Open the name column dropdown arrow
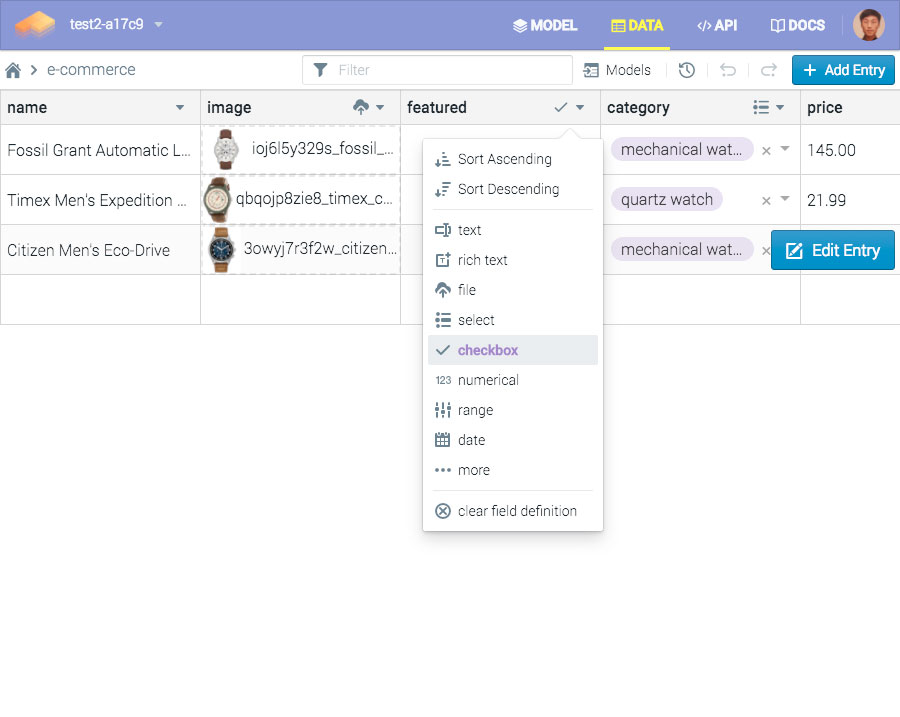Image resolution: width=900 pixels, height=717 pixels. click(180, 108)
